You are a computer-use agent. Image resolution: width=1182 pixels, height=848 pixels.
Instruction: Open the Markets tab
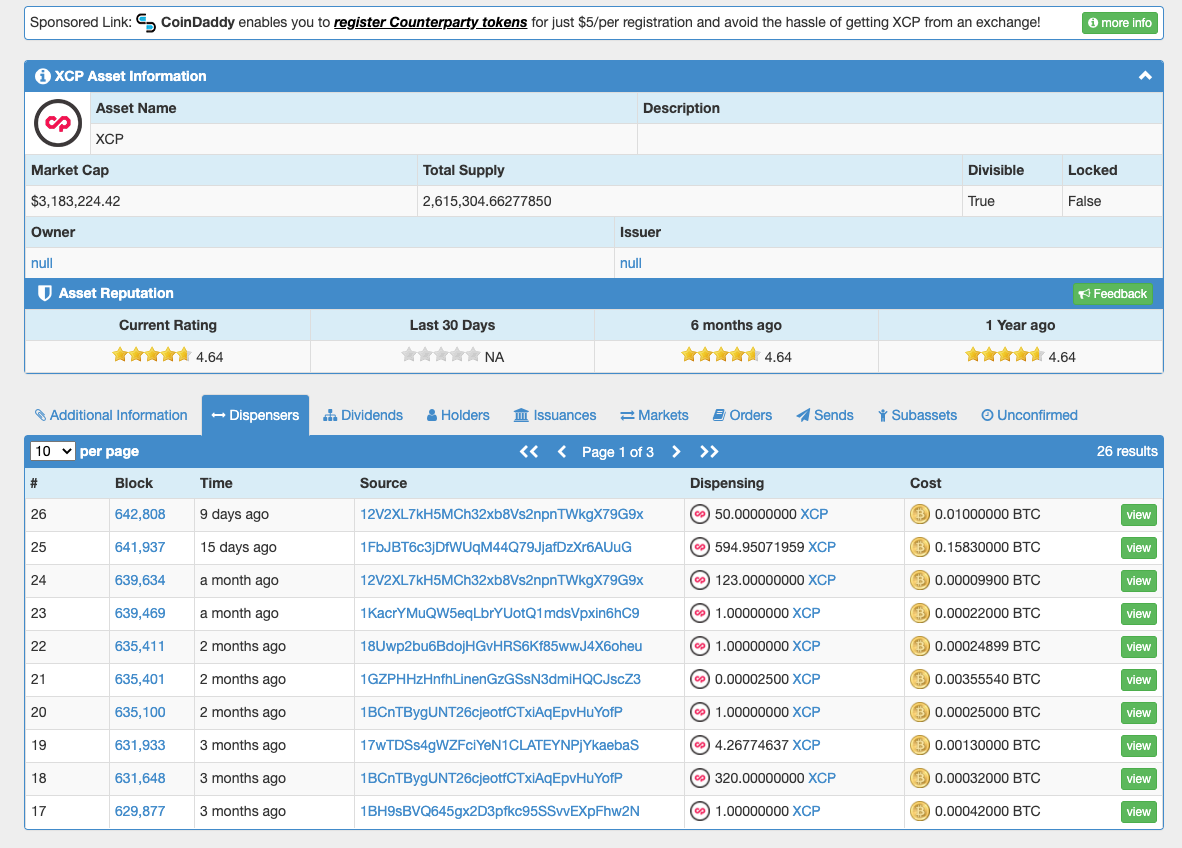coord(654,415)
